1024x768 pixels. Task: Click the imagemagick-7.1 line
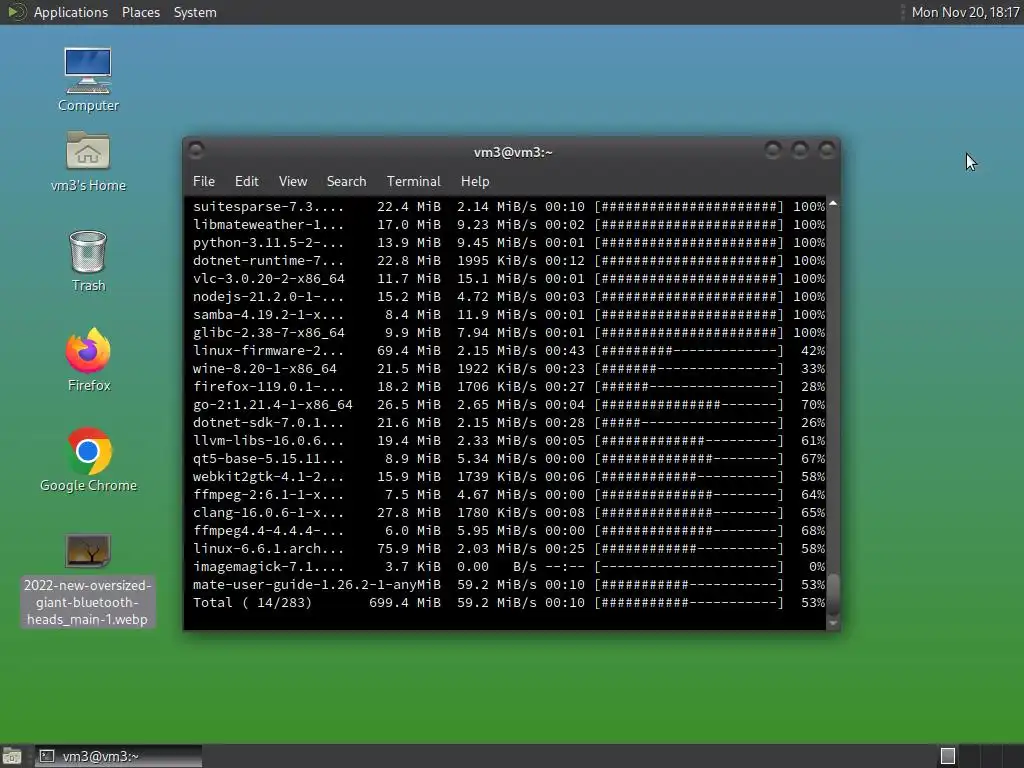[x=509, y=566]
